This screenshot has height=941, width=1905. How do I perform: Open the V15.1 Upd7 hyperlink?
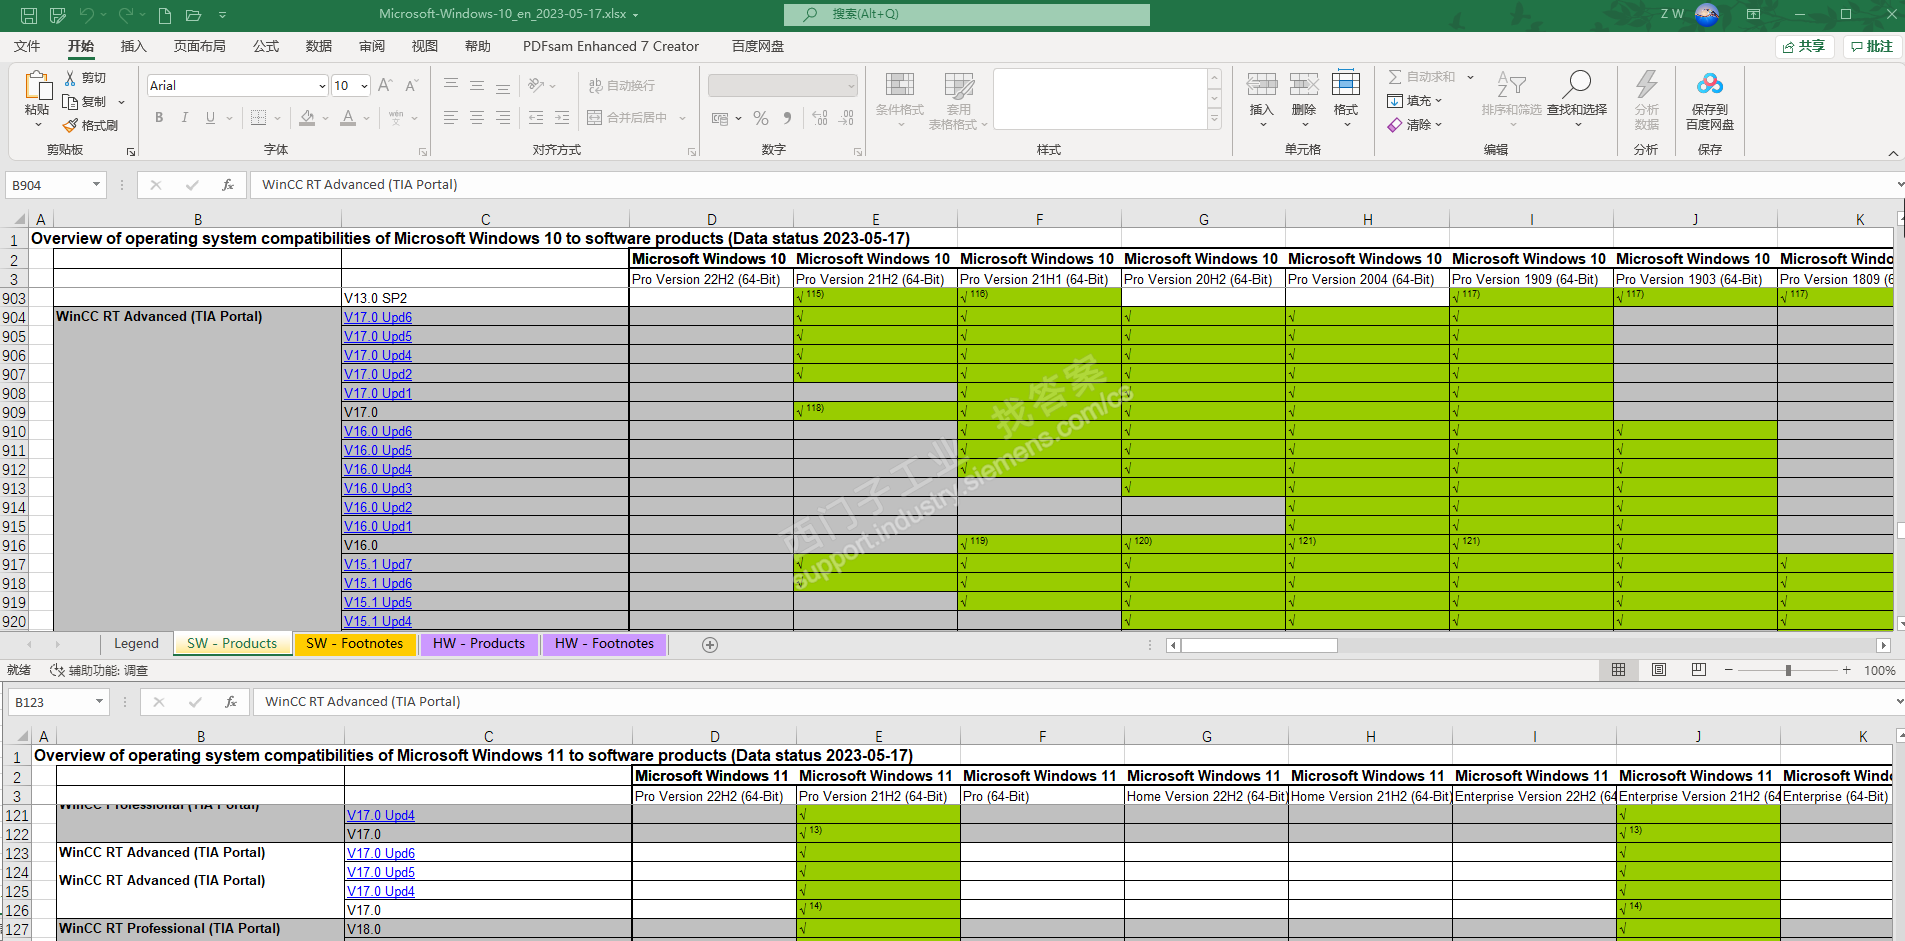[x=378, y=564]
